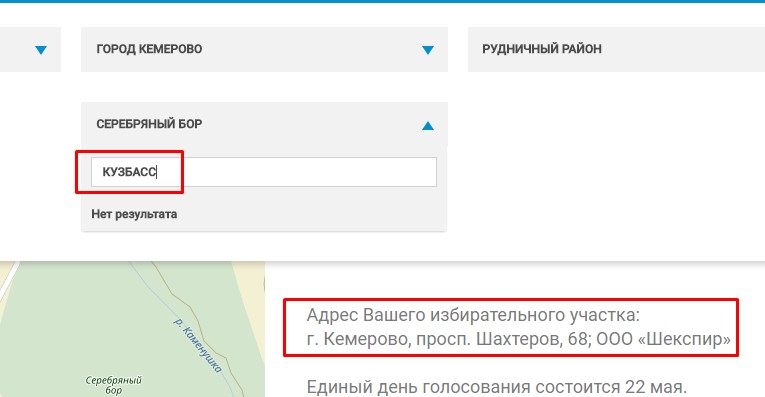Open the РУДНИЧНЫЙ РАЙОН dropdown

pyautogui.click(x=616, y=49)
